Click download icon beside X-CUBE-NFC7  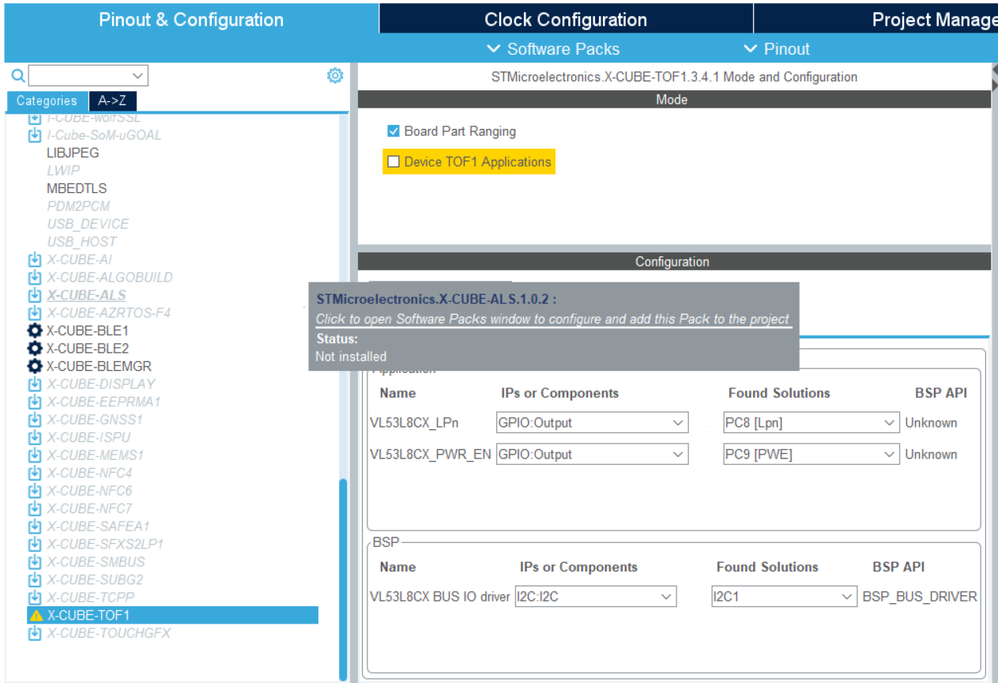tap(34, 509)
